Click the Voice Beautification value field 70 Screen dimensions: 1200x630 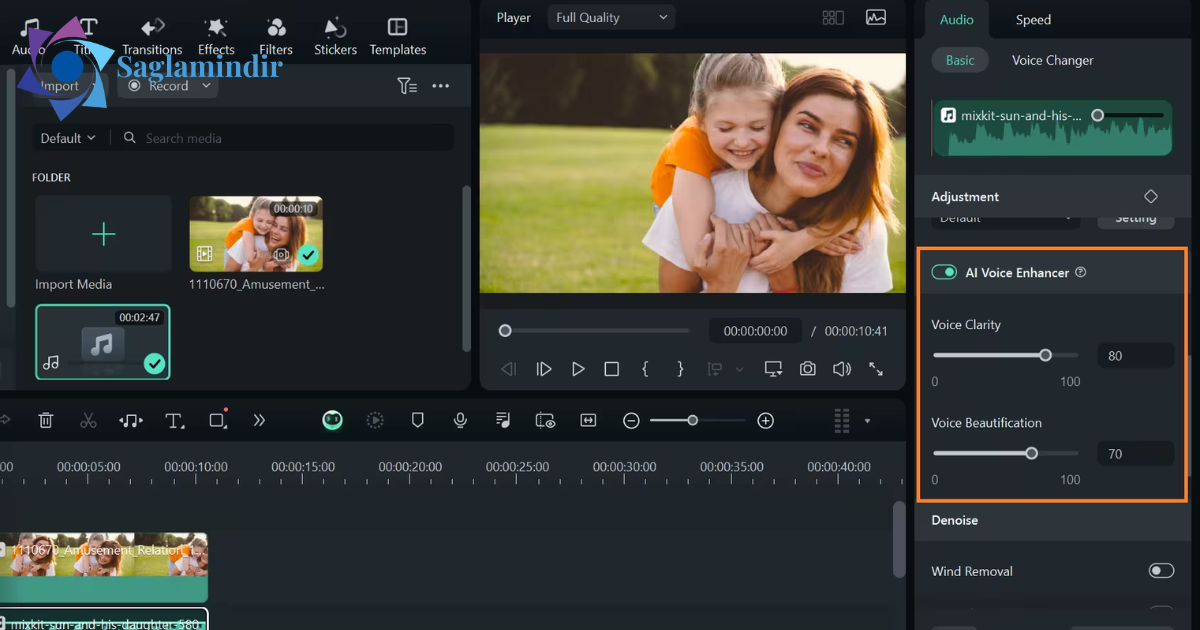click(1135, 454)
